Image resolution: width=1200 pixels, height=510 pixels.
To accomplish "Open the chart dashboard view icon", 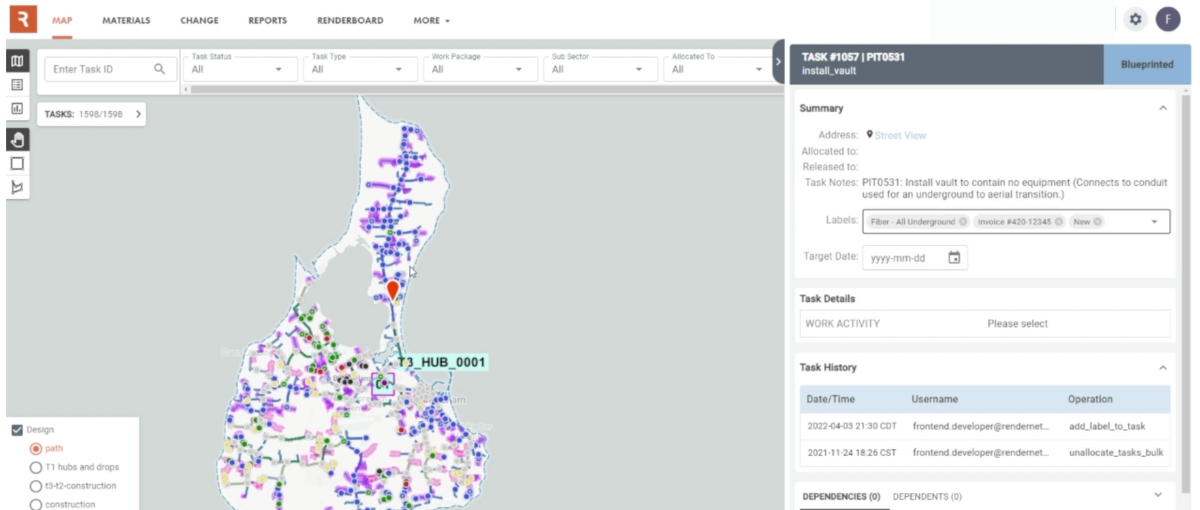I will click(x=17, y=108).
